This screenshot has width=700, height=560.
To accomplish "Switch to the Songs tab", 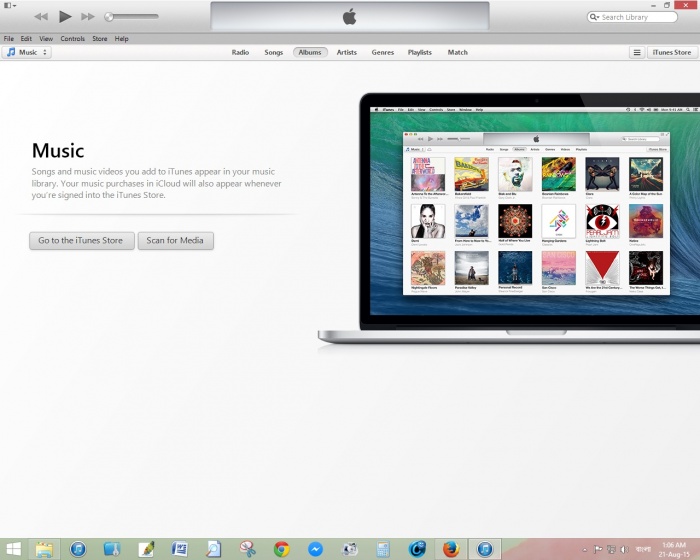I will (274, 52).
